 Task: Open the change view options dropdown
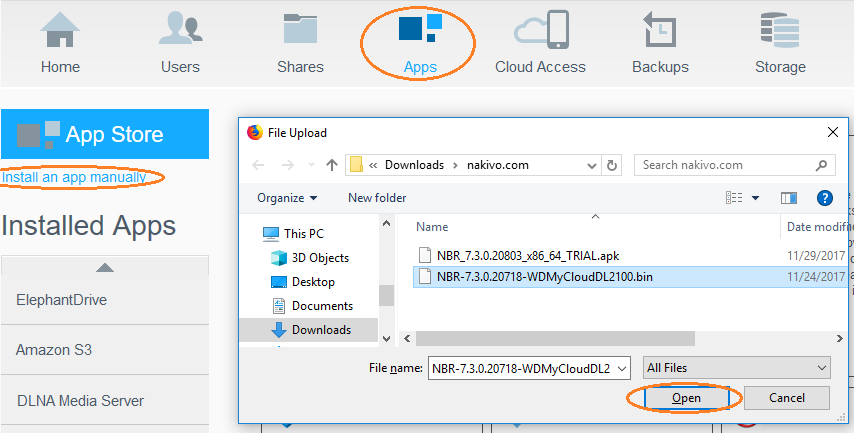755,198
